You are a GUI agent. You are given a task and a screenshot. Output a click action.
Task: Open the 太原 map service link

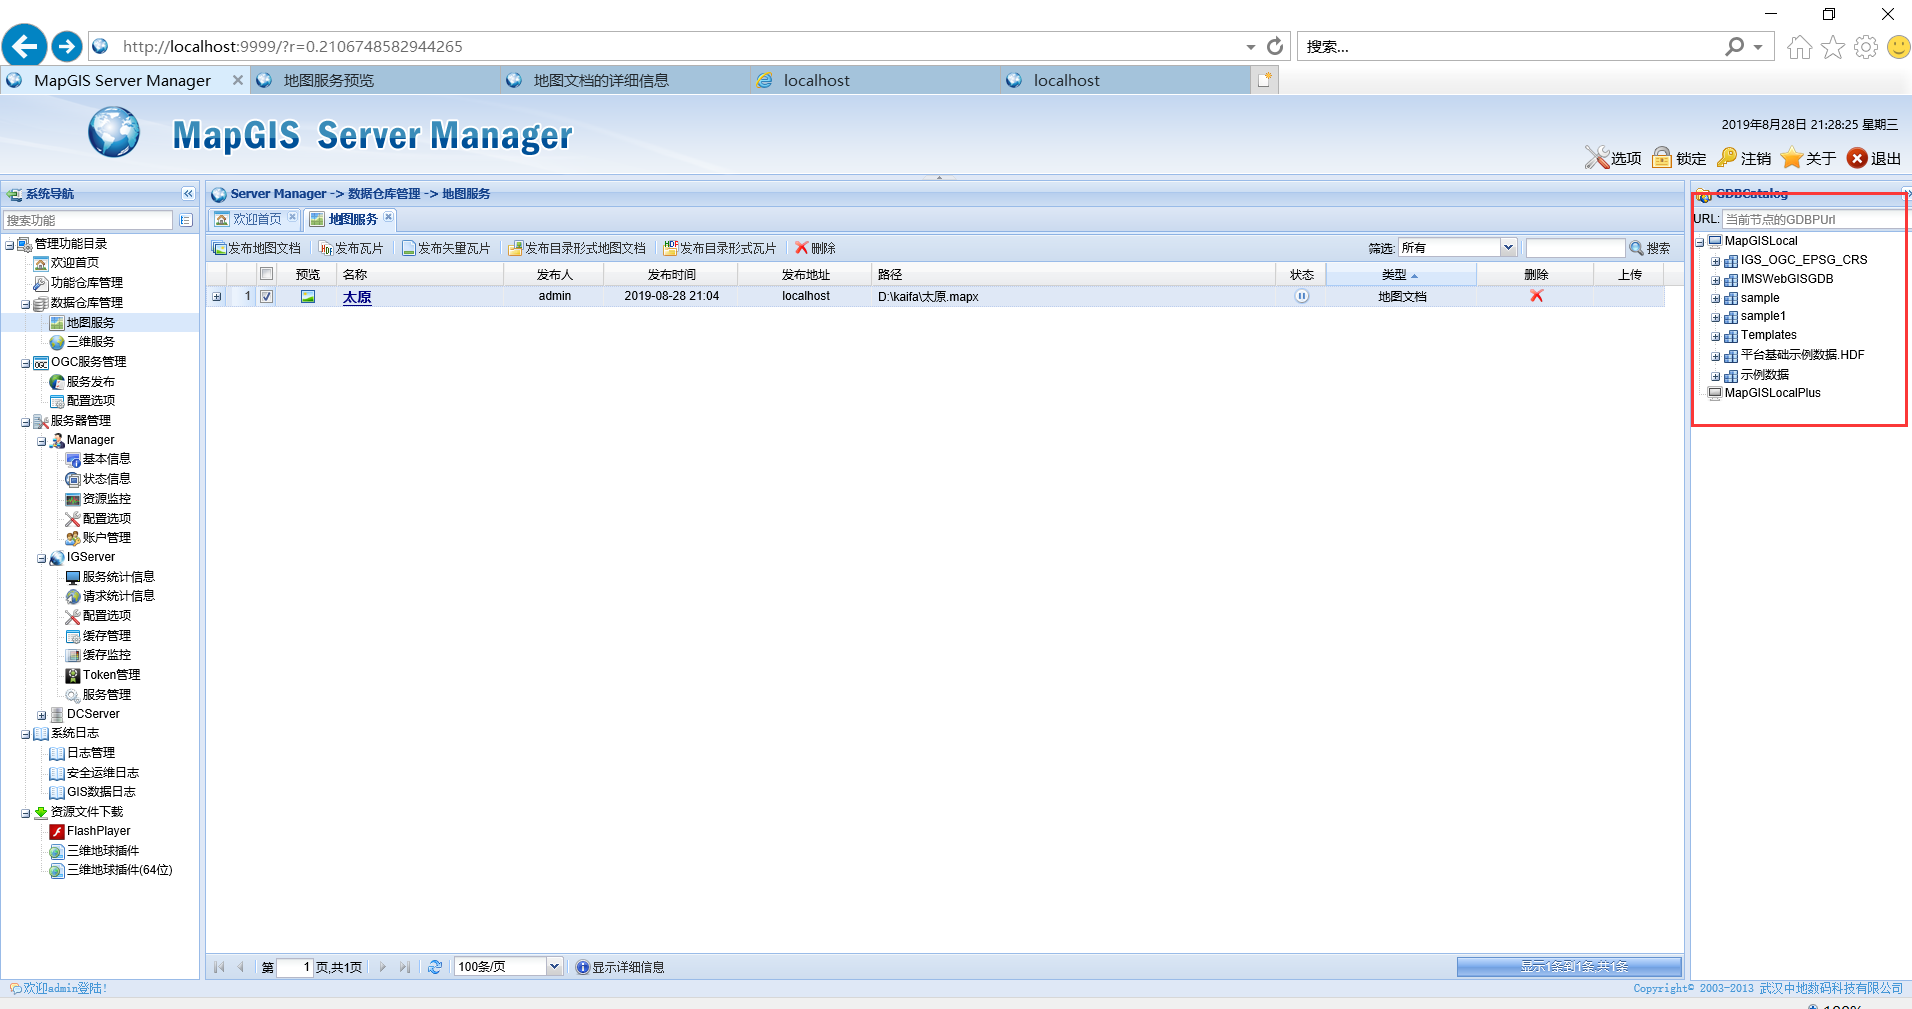(x=357, y=297)
